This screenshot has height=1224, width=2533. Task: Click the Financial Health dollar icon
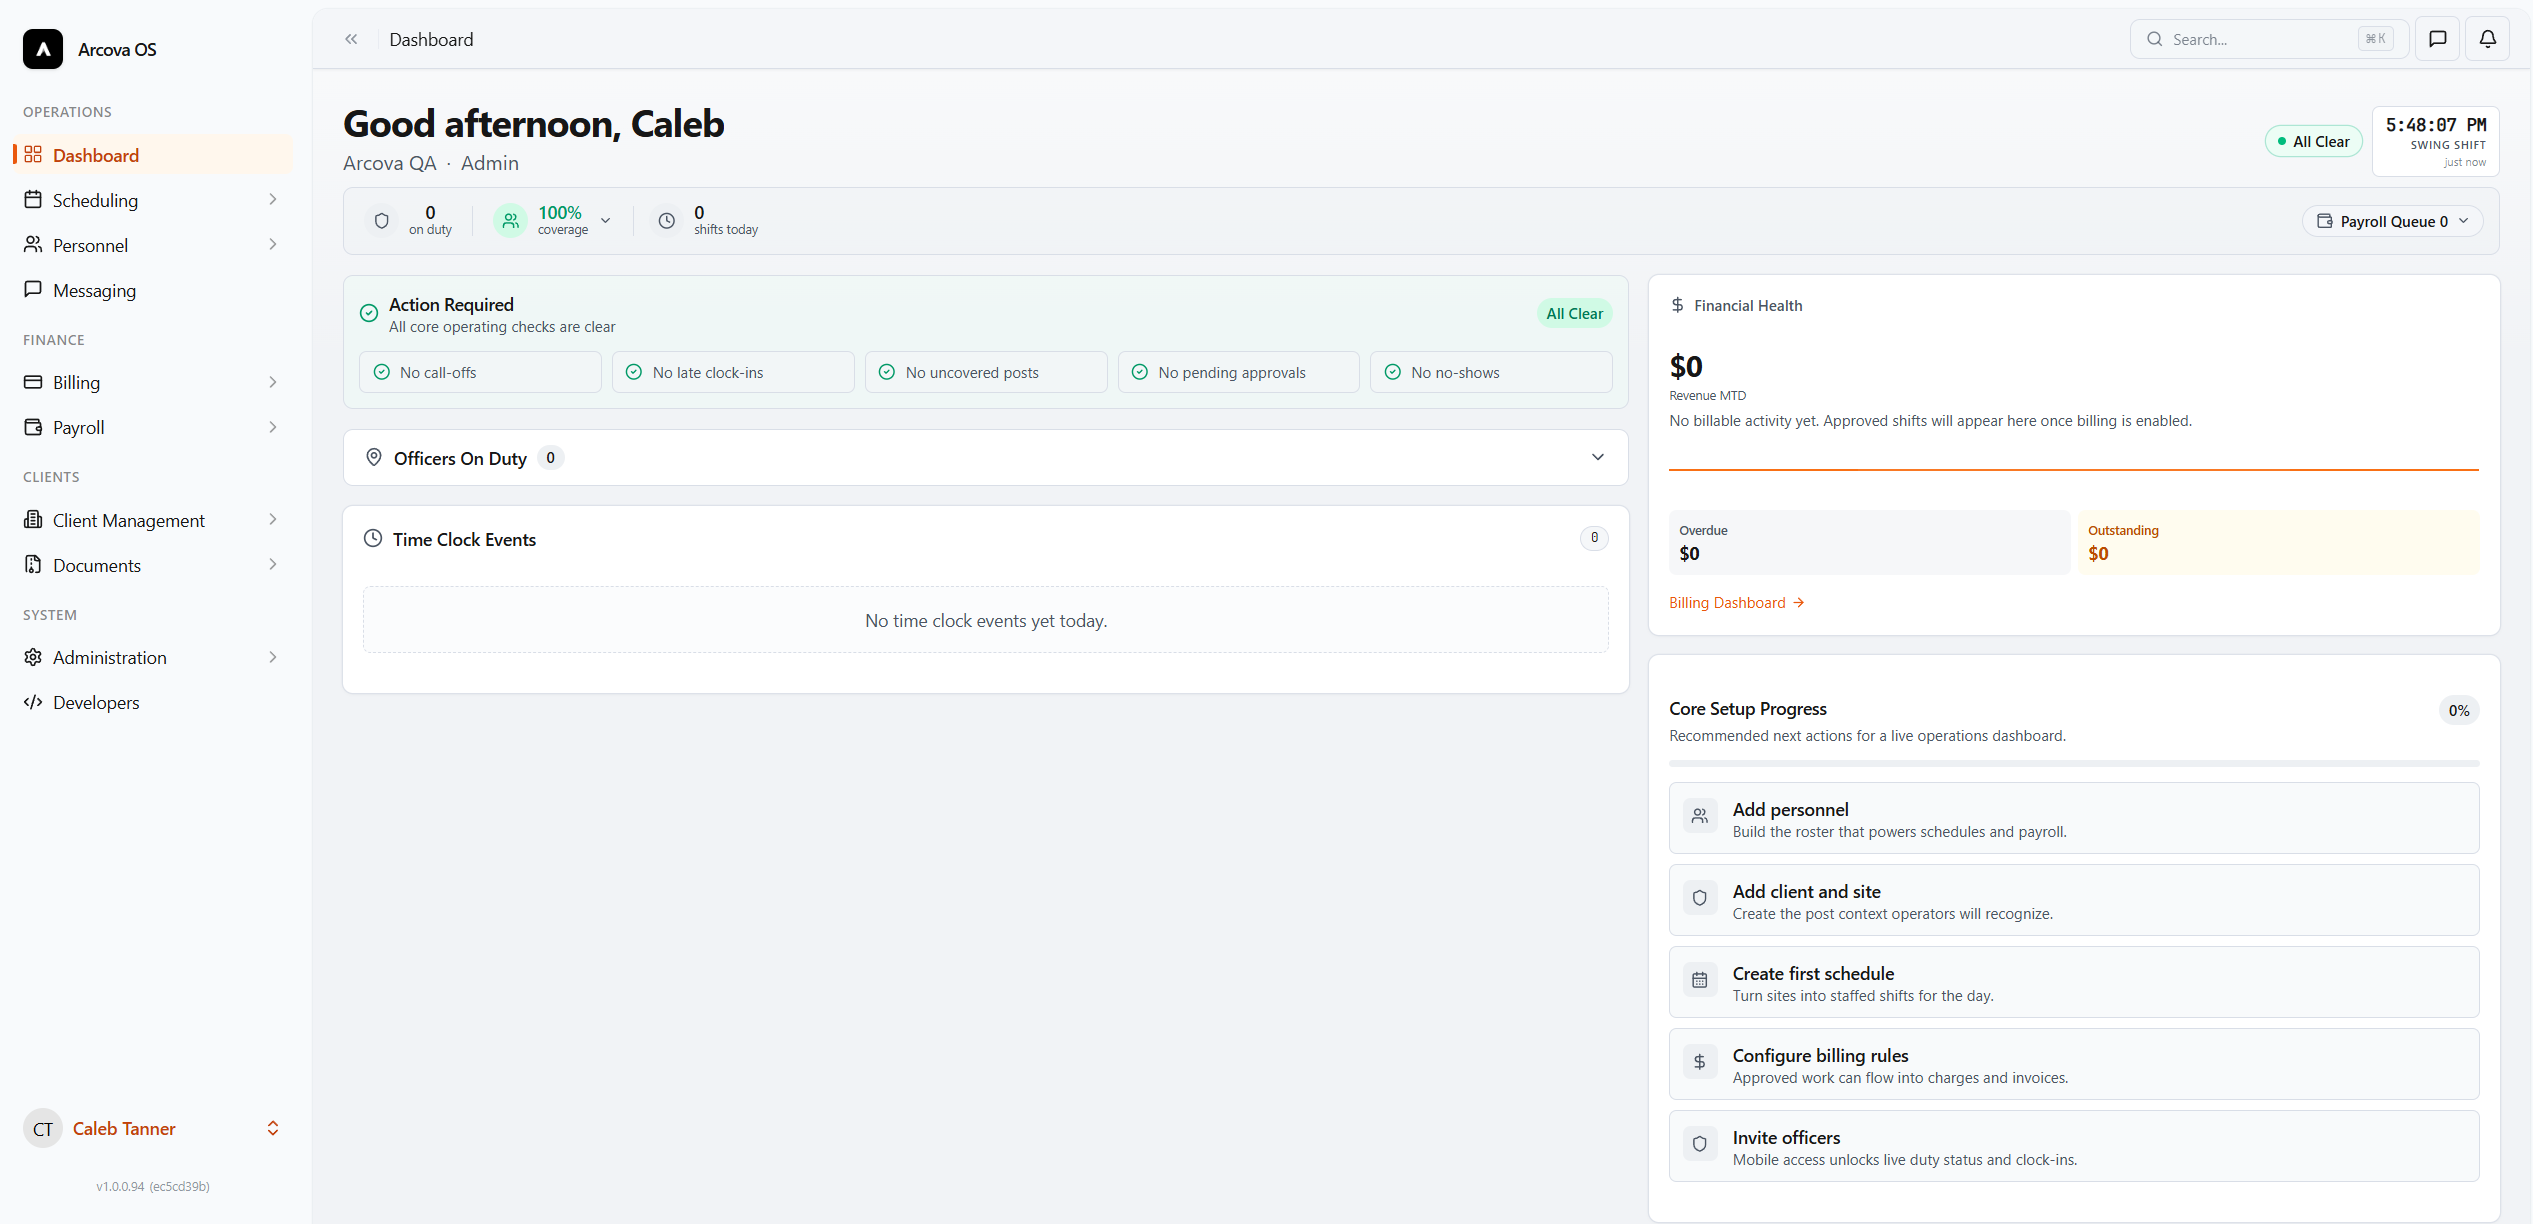(1678, 304)
